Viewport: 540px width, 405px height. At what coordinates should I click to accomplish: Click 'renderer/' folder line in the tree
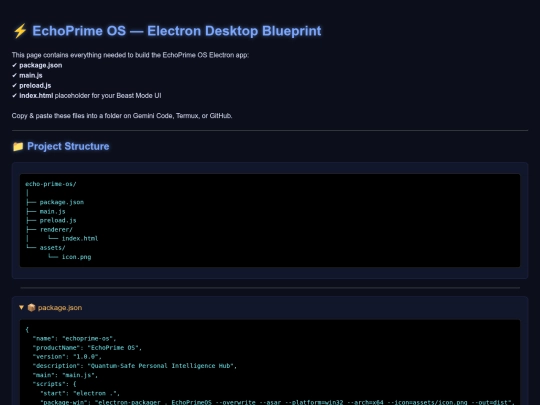(56, 229)
